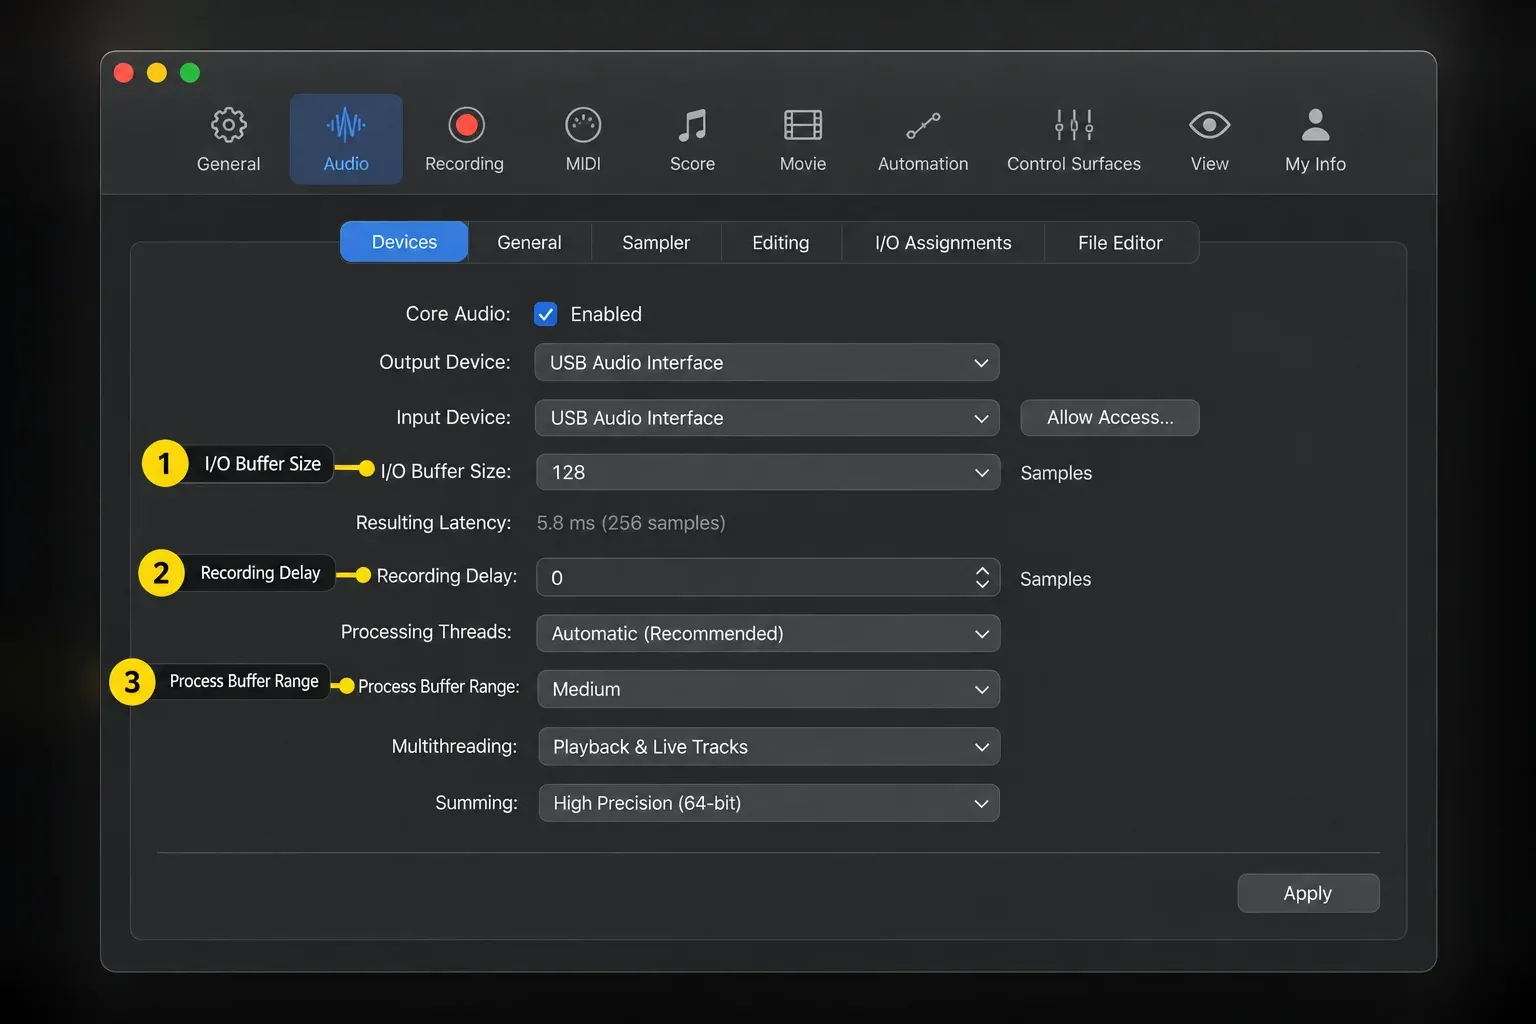
Task: Open the Output Device dropdown
Action: pyautogui.click(x=767, y=362)
